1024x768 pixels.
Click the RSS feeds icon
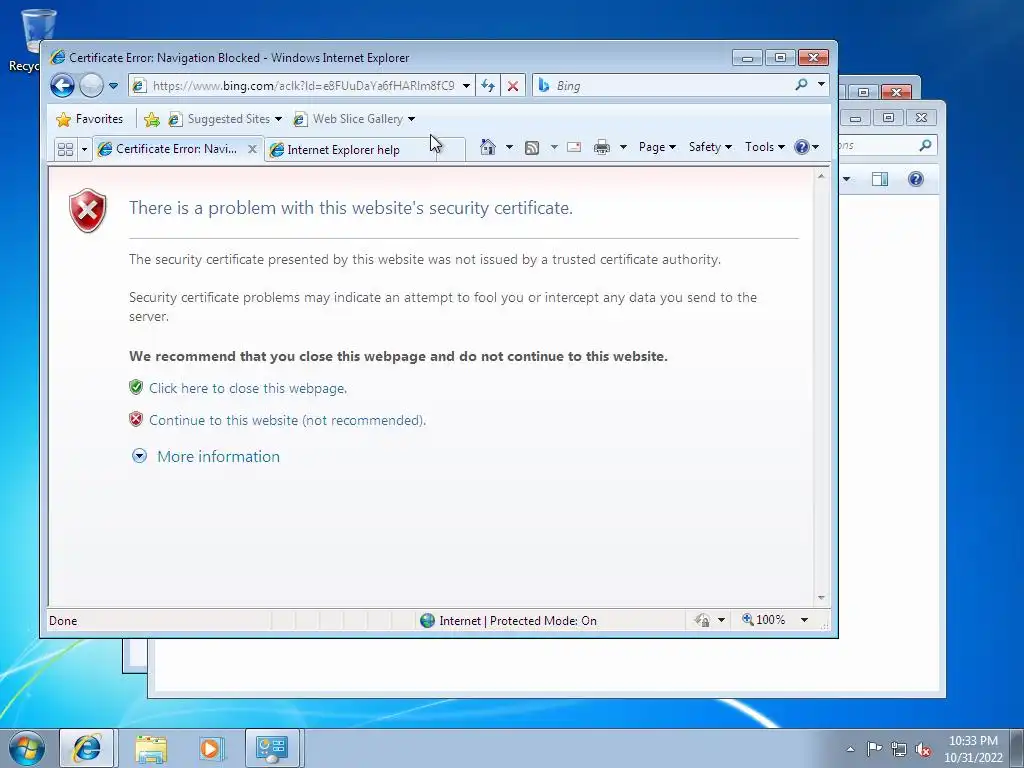coord(532,148)
